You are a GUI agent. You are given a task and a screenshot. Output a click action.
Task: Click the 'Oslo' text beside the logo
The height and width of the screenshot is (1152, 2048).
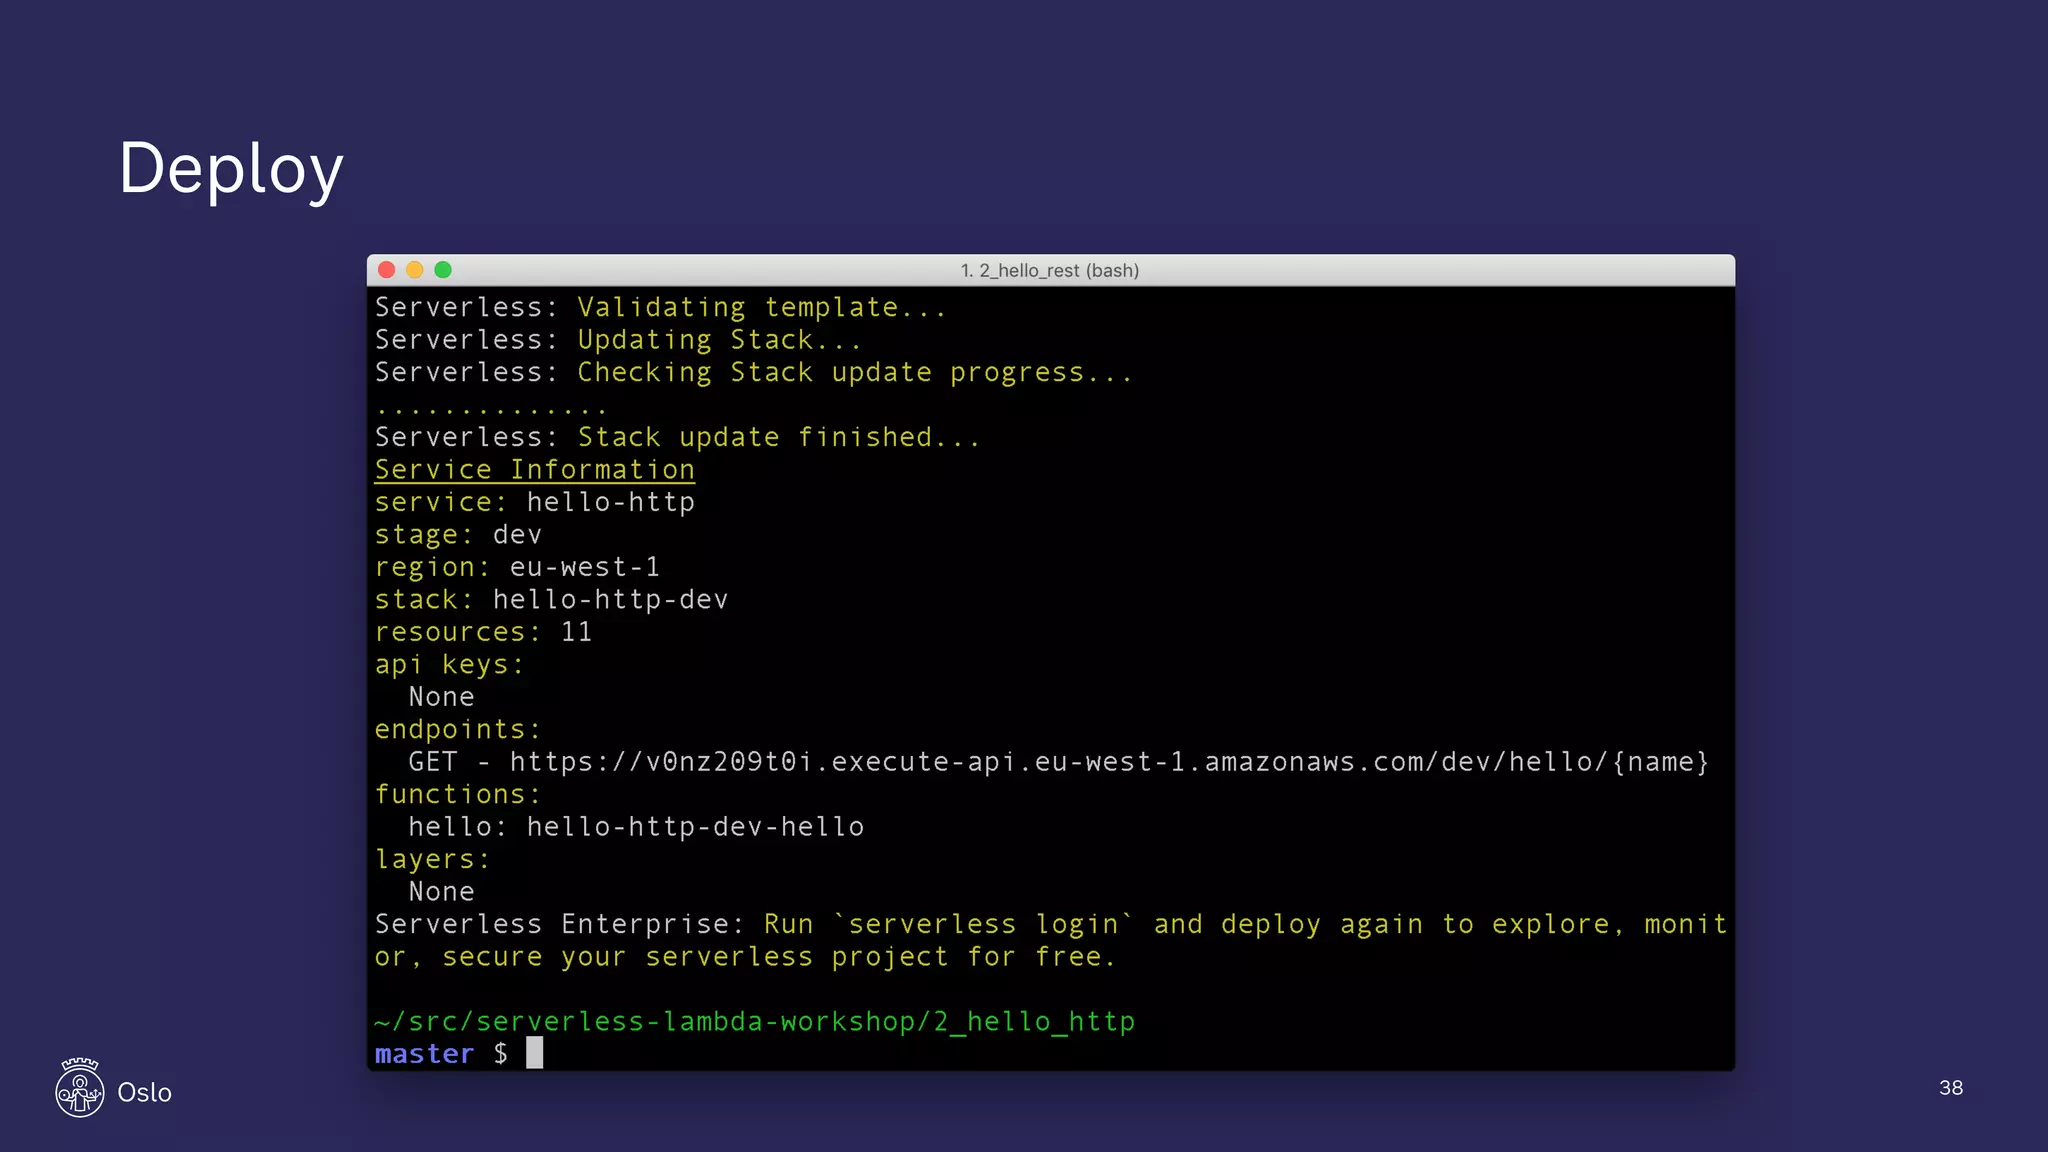click(145, 1092)
